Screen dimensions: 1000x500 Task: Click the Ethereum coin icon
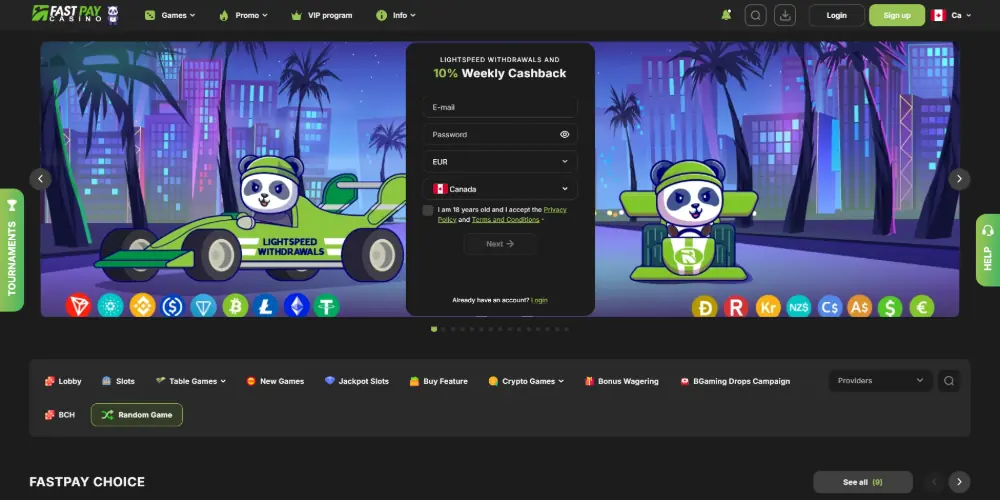tap(297, 305)
